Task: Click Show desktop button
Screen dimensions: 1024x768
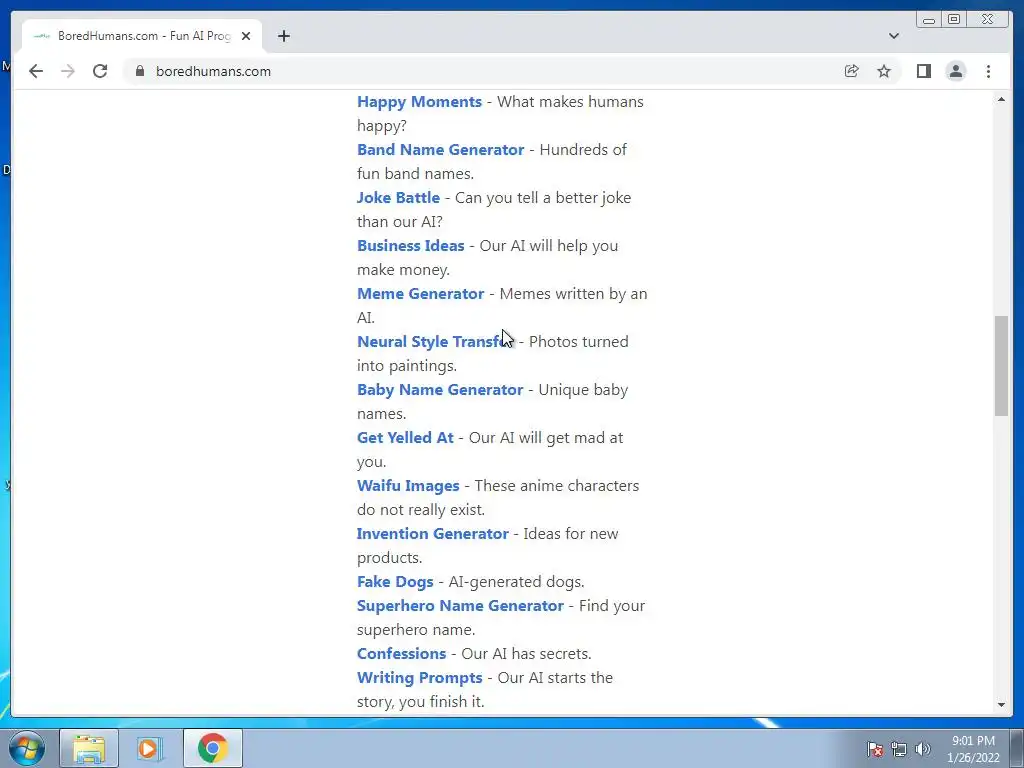Action: [x=1017, y=748]
